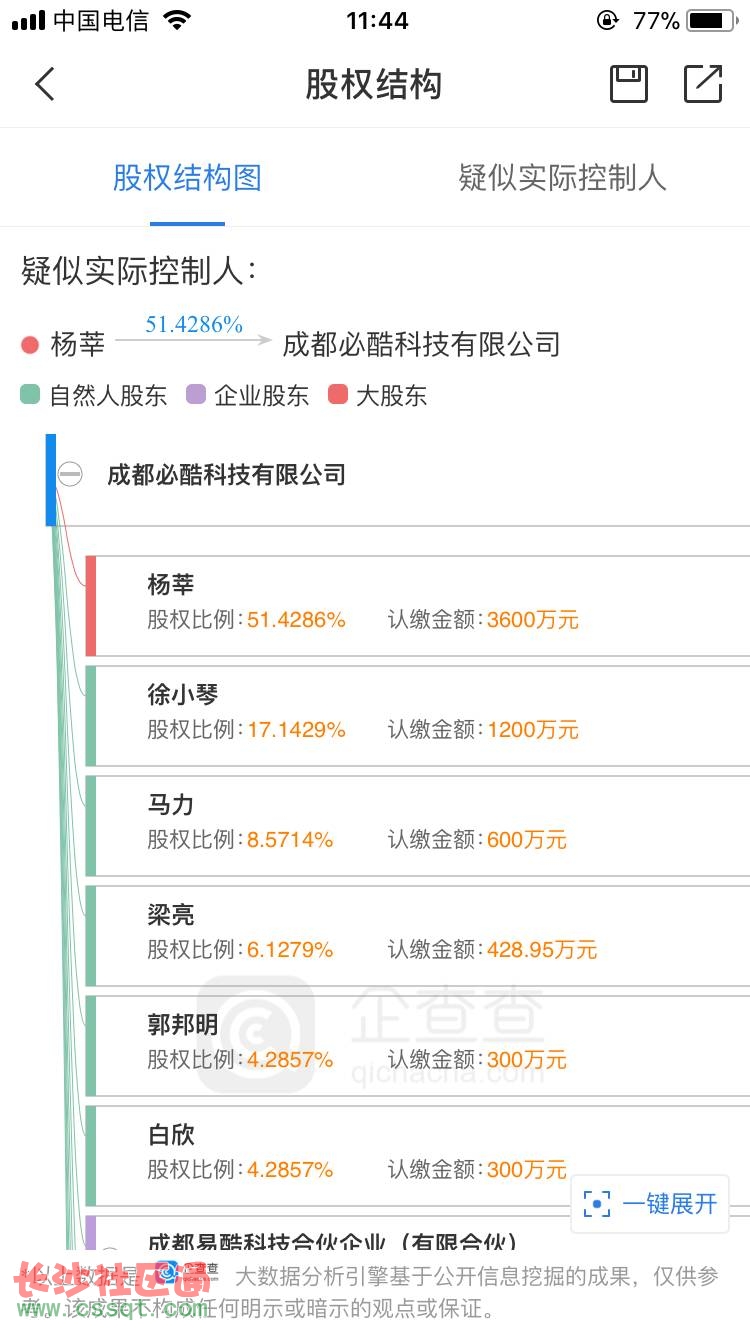
Task: Select the 股权结构图 tab
Action: [187, 178]
